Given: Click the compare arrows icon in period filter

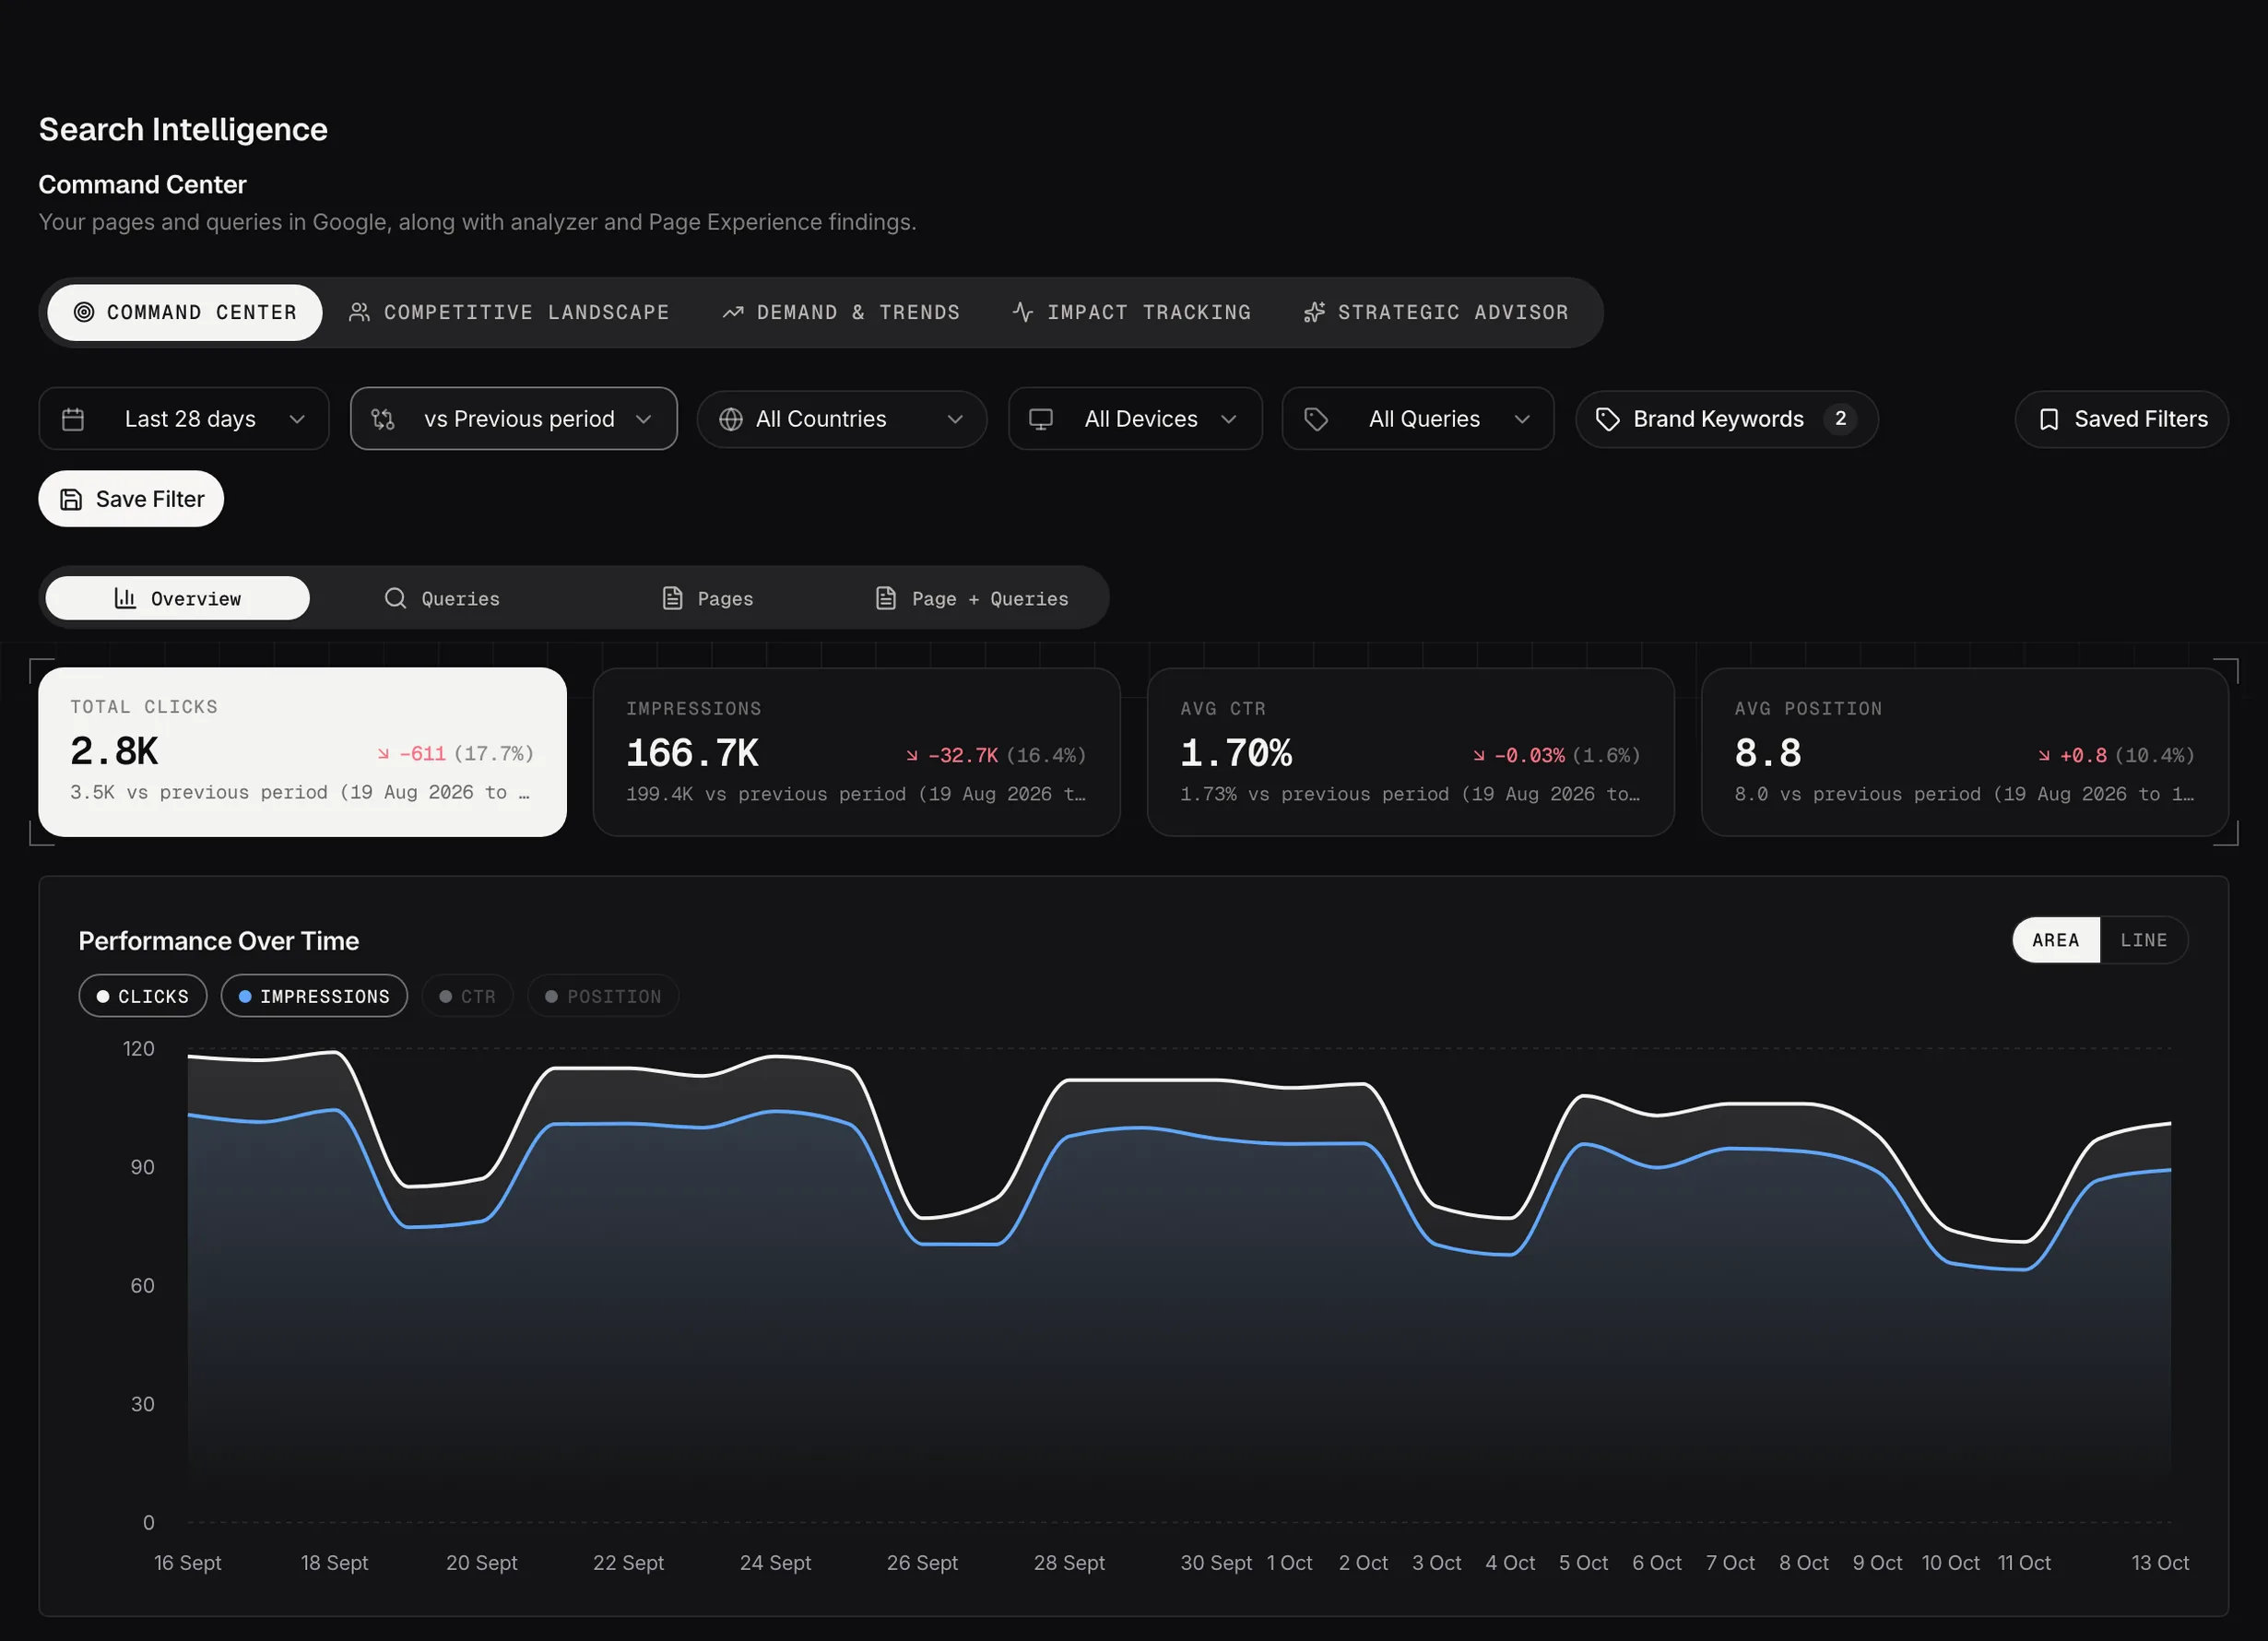Looking at the screenshot, I should tap(383, 419).
